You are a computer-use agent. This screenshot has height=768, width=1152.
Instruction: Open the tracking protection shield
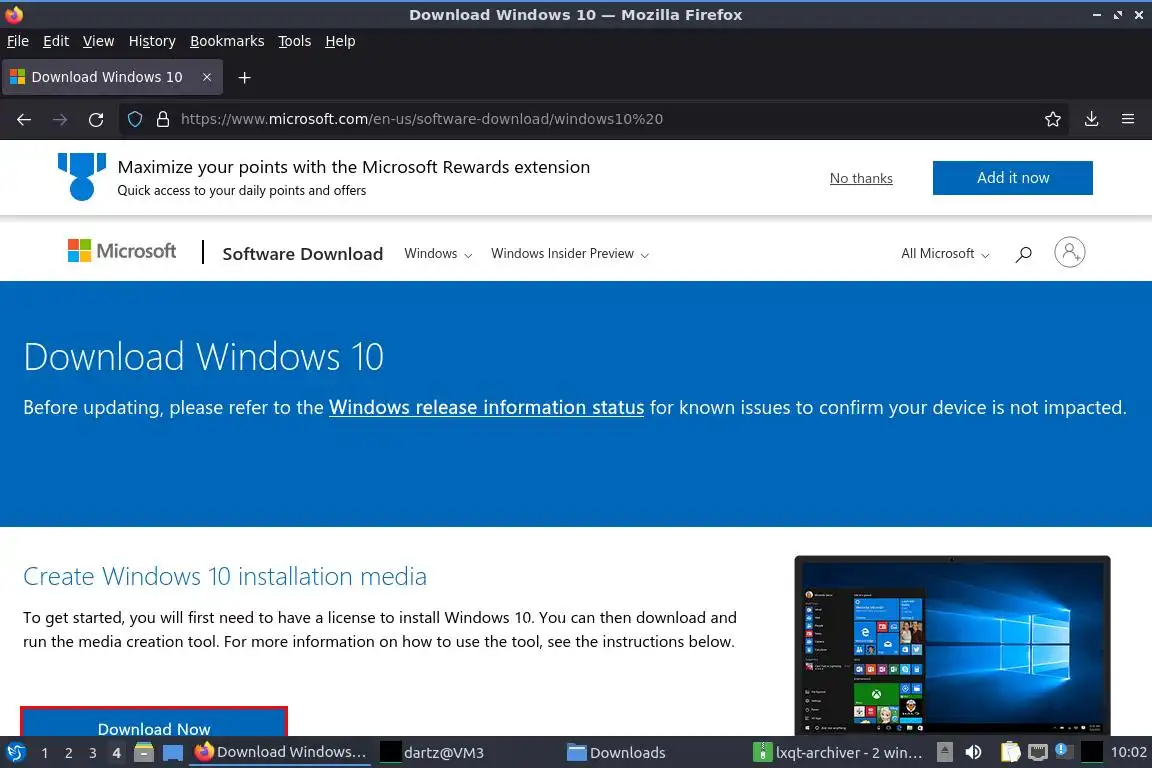[x=135, y=119]
